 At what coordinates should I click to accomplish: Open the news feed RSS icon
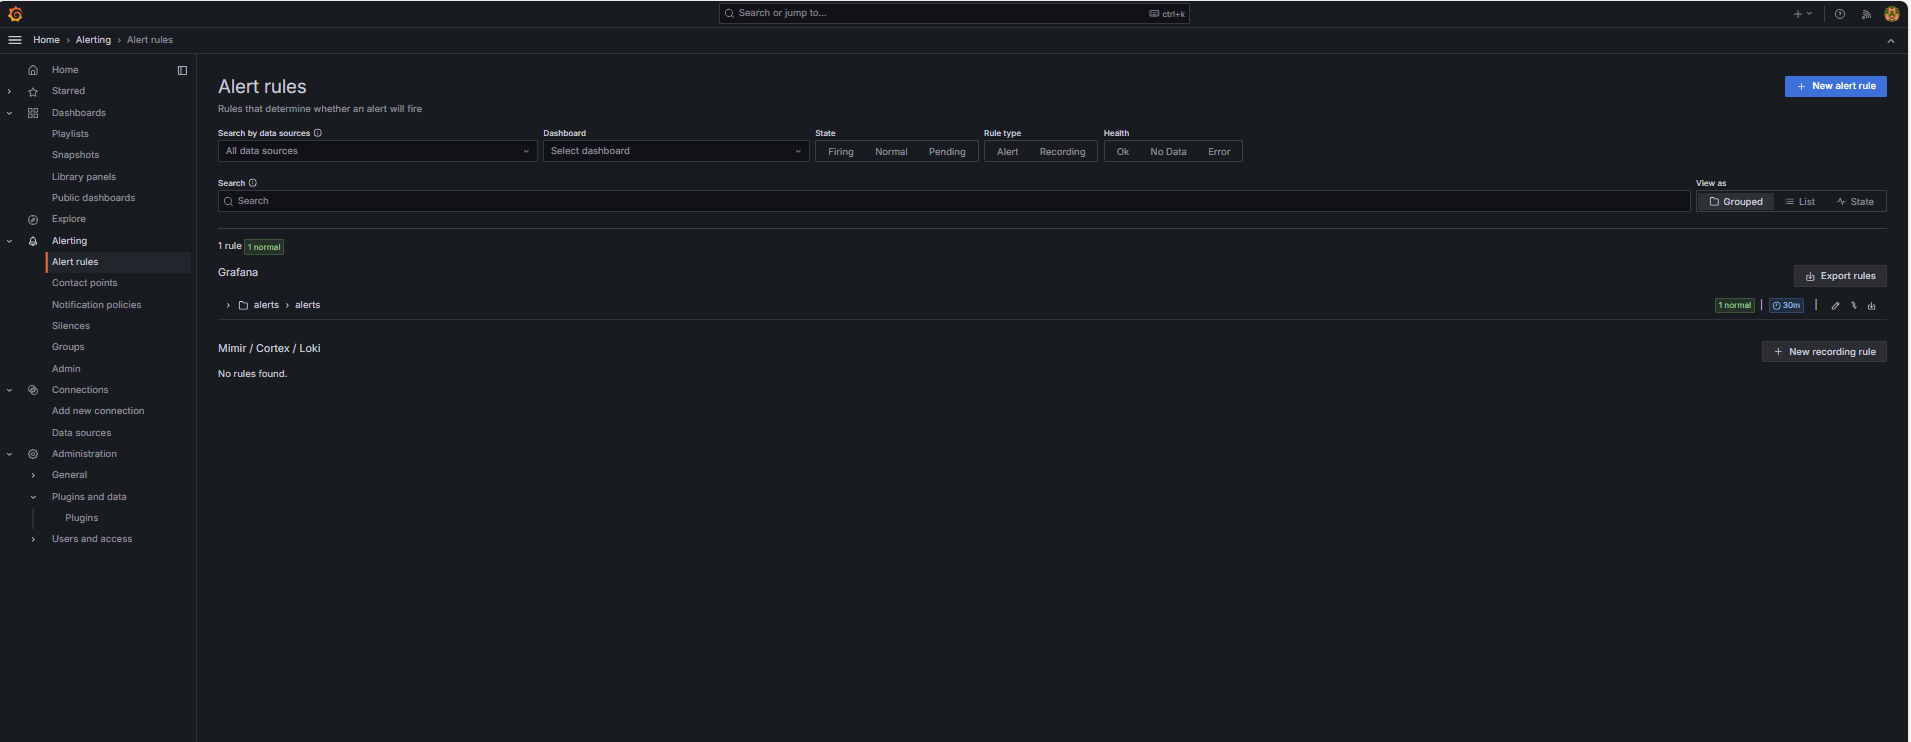click(1866, 14)
